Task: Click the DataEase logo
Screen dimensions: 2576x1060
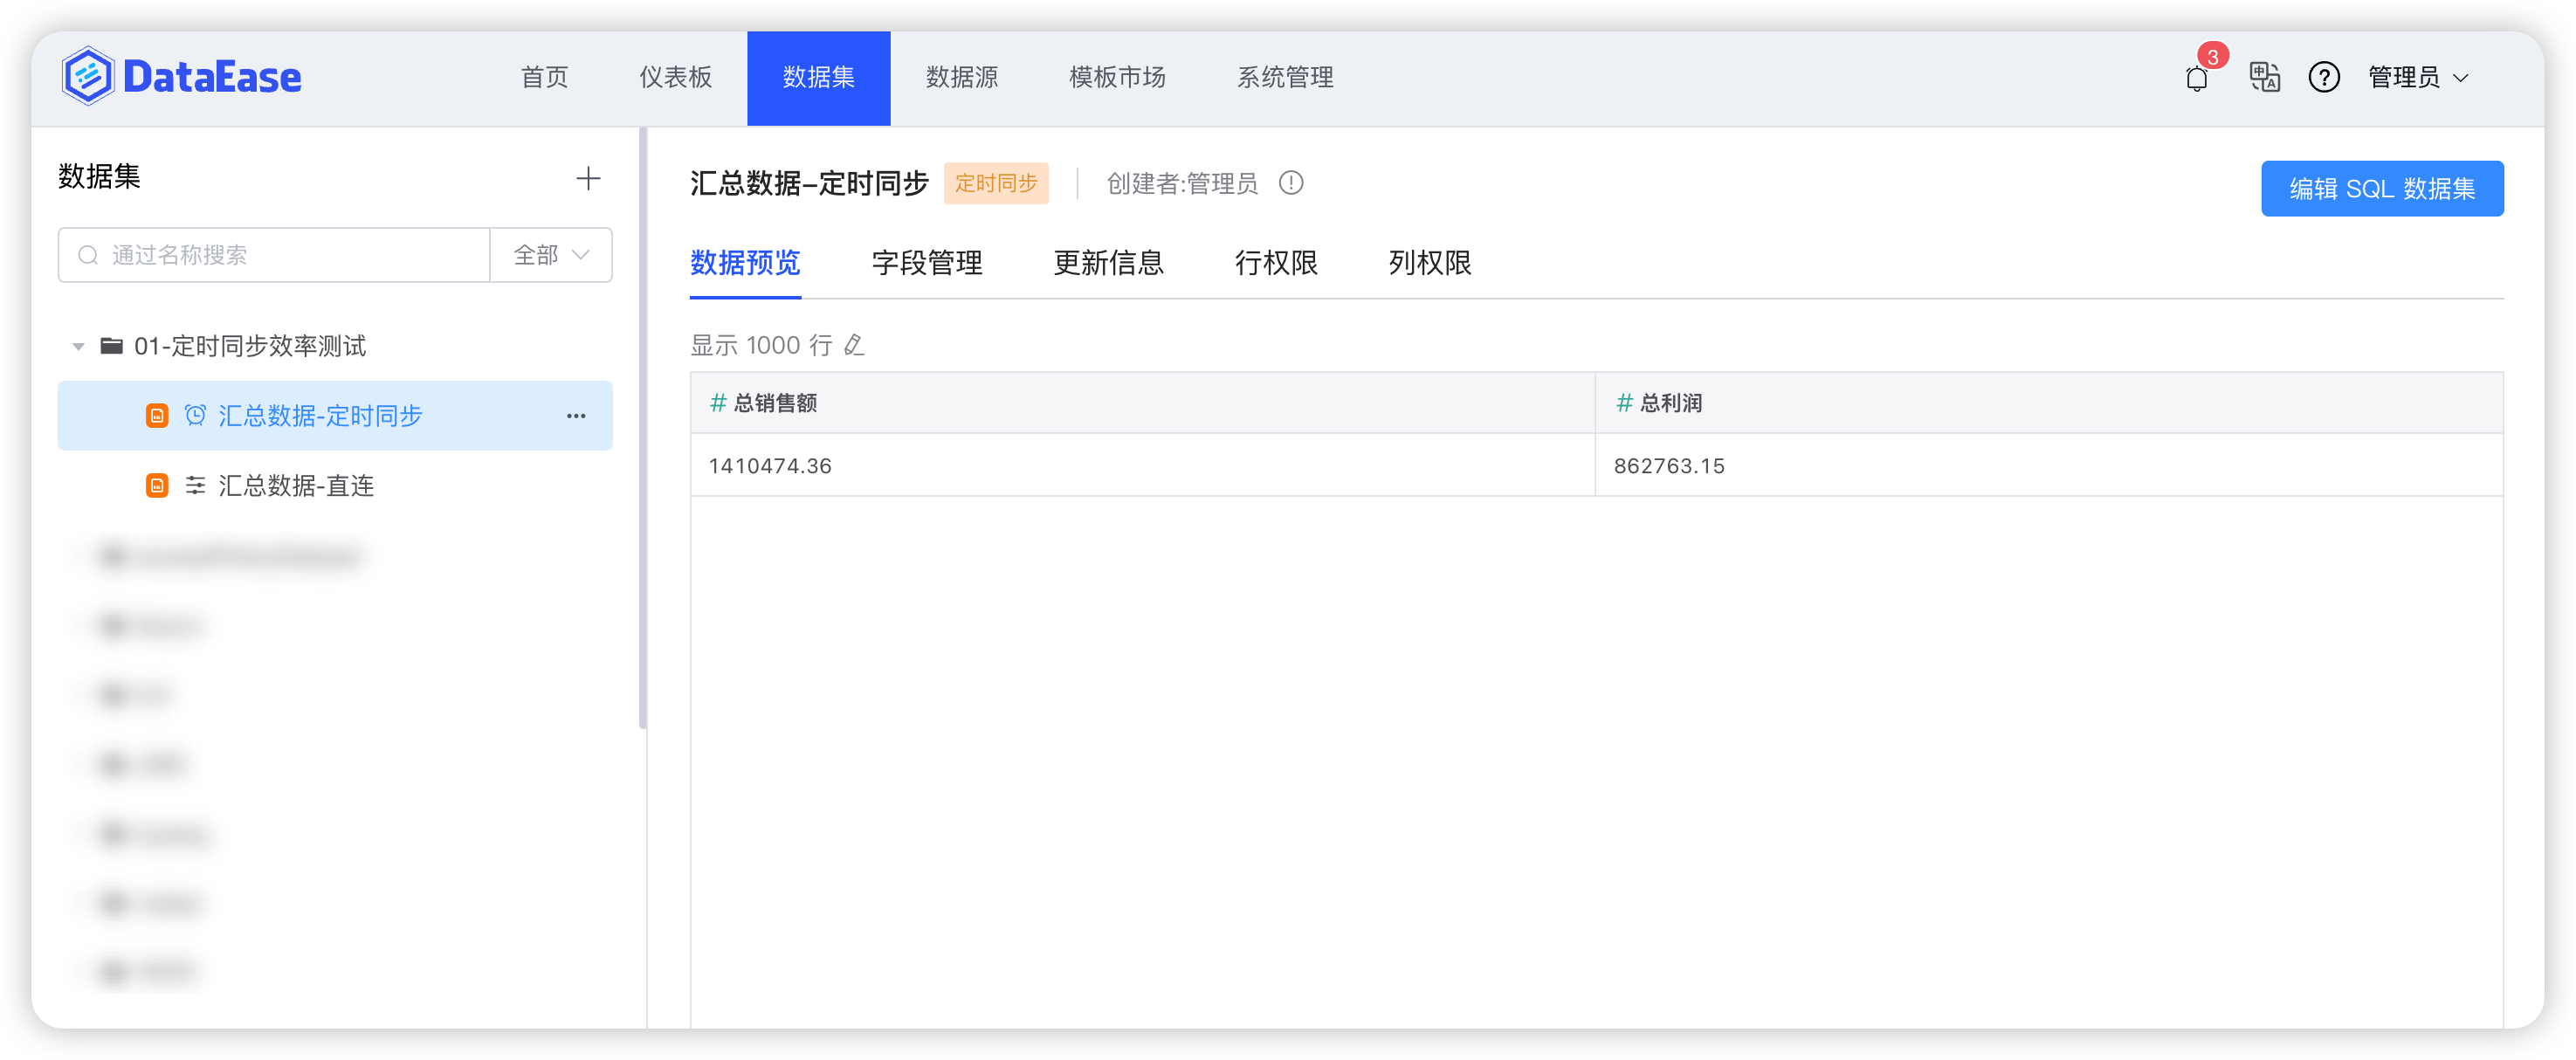Action: pos(181,76)
